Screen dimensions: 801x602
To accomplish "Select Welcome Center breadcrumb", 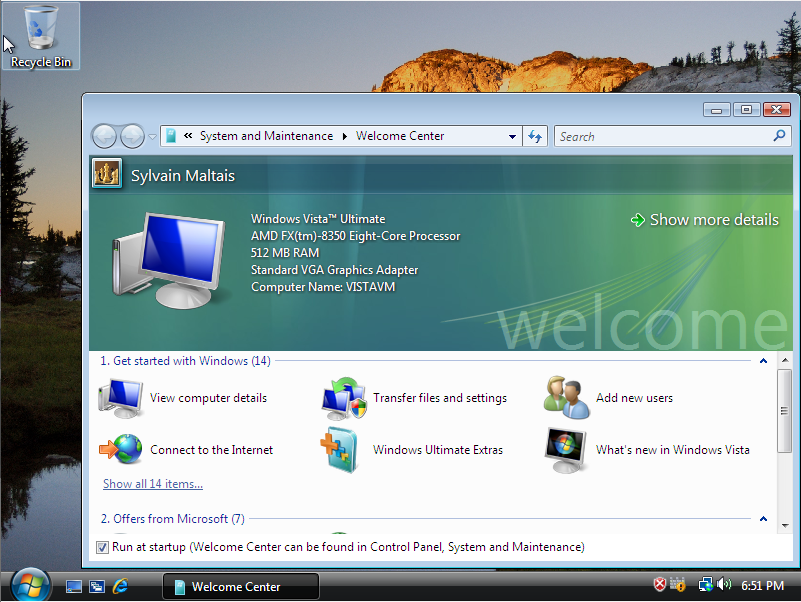I will tap(400, 136).
